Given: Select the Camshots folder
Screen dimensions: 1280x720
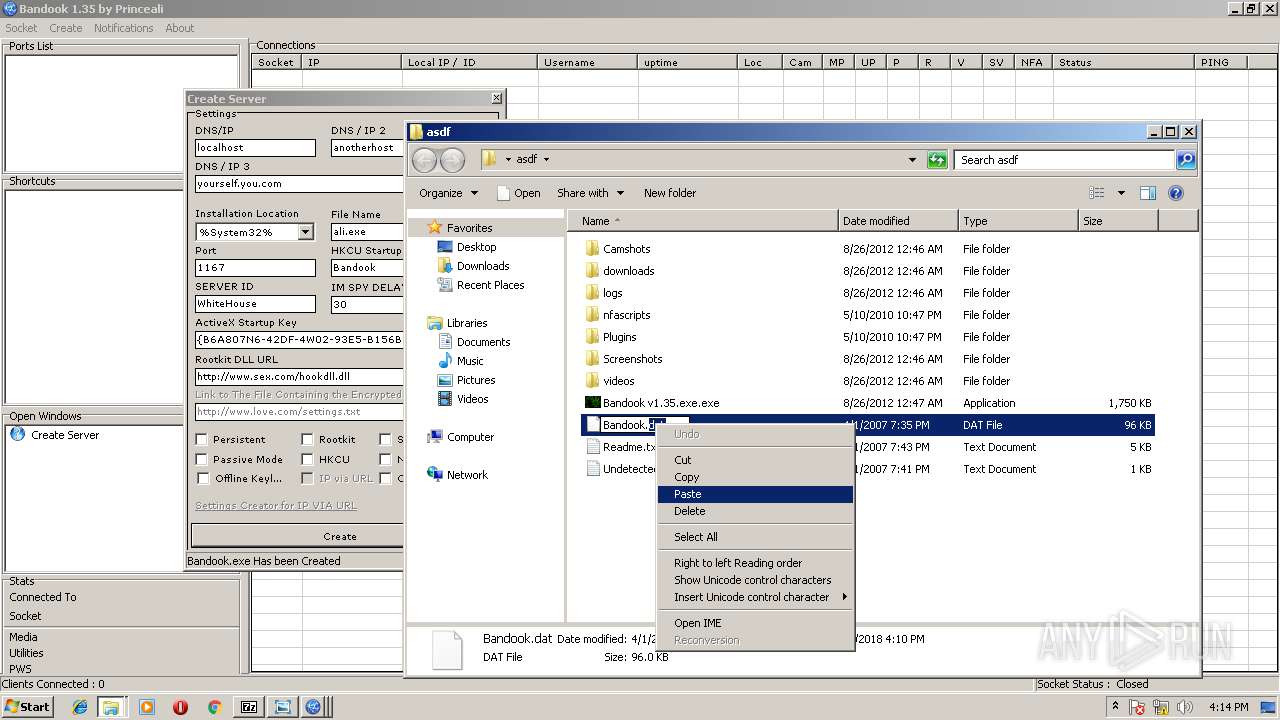Looking at the screenshot, I should coord(626,249).
